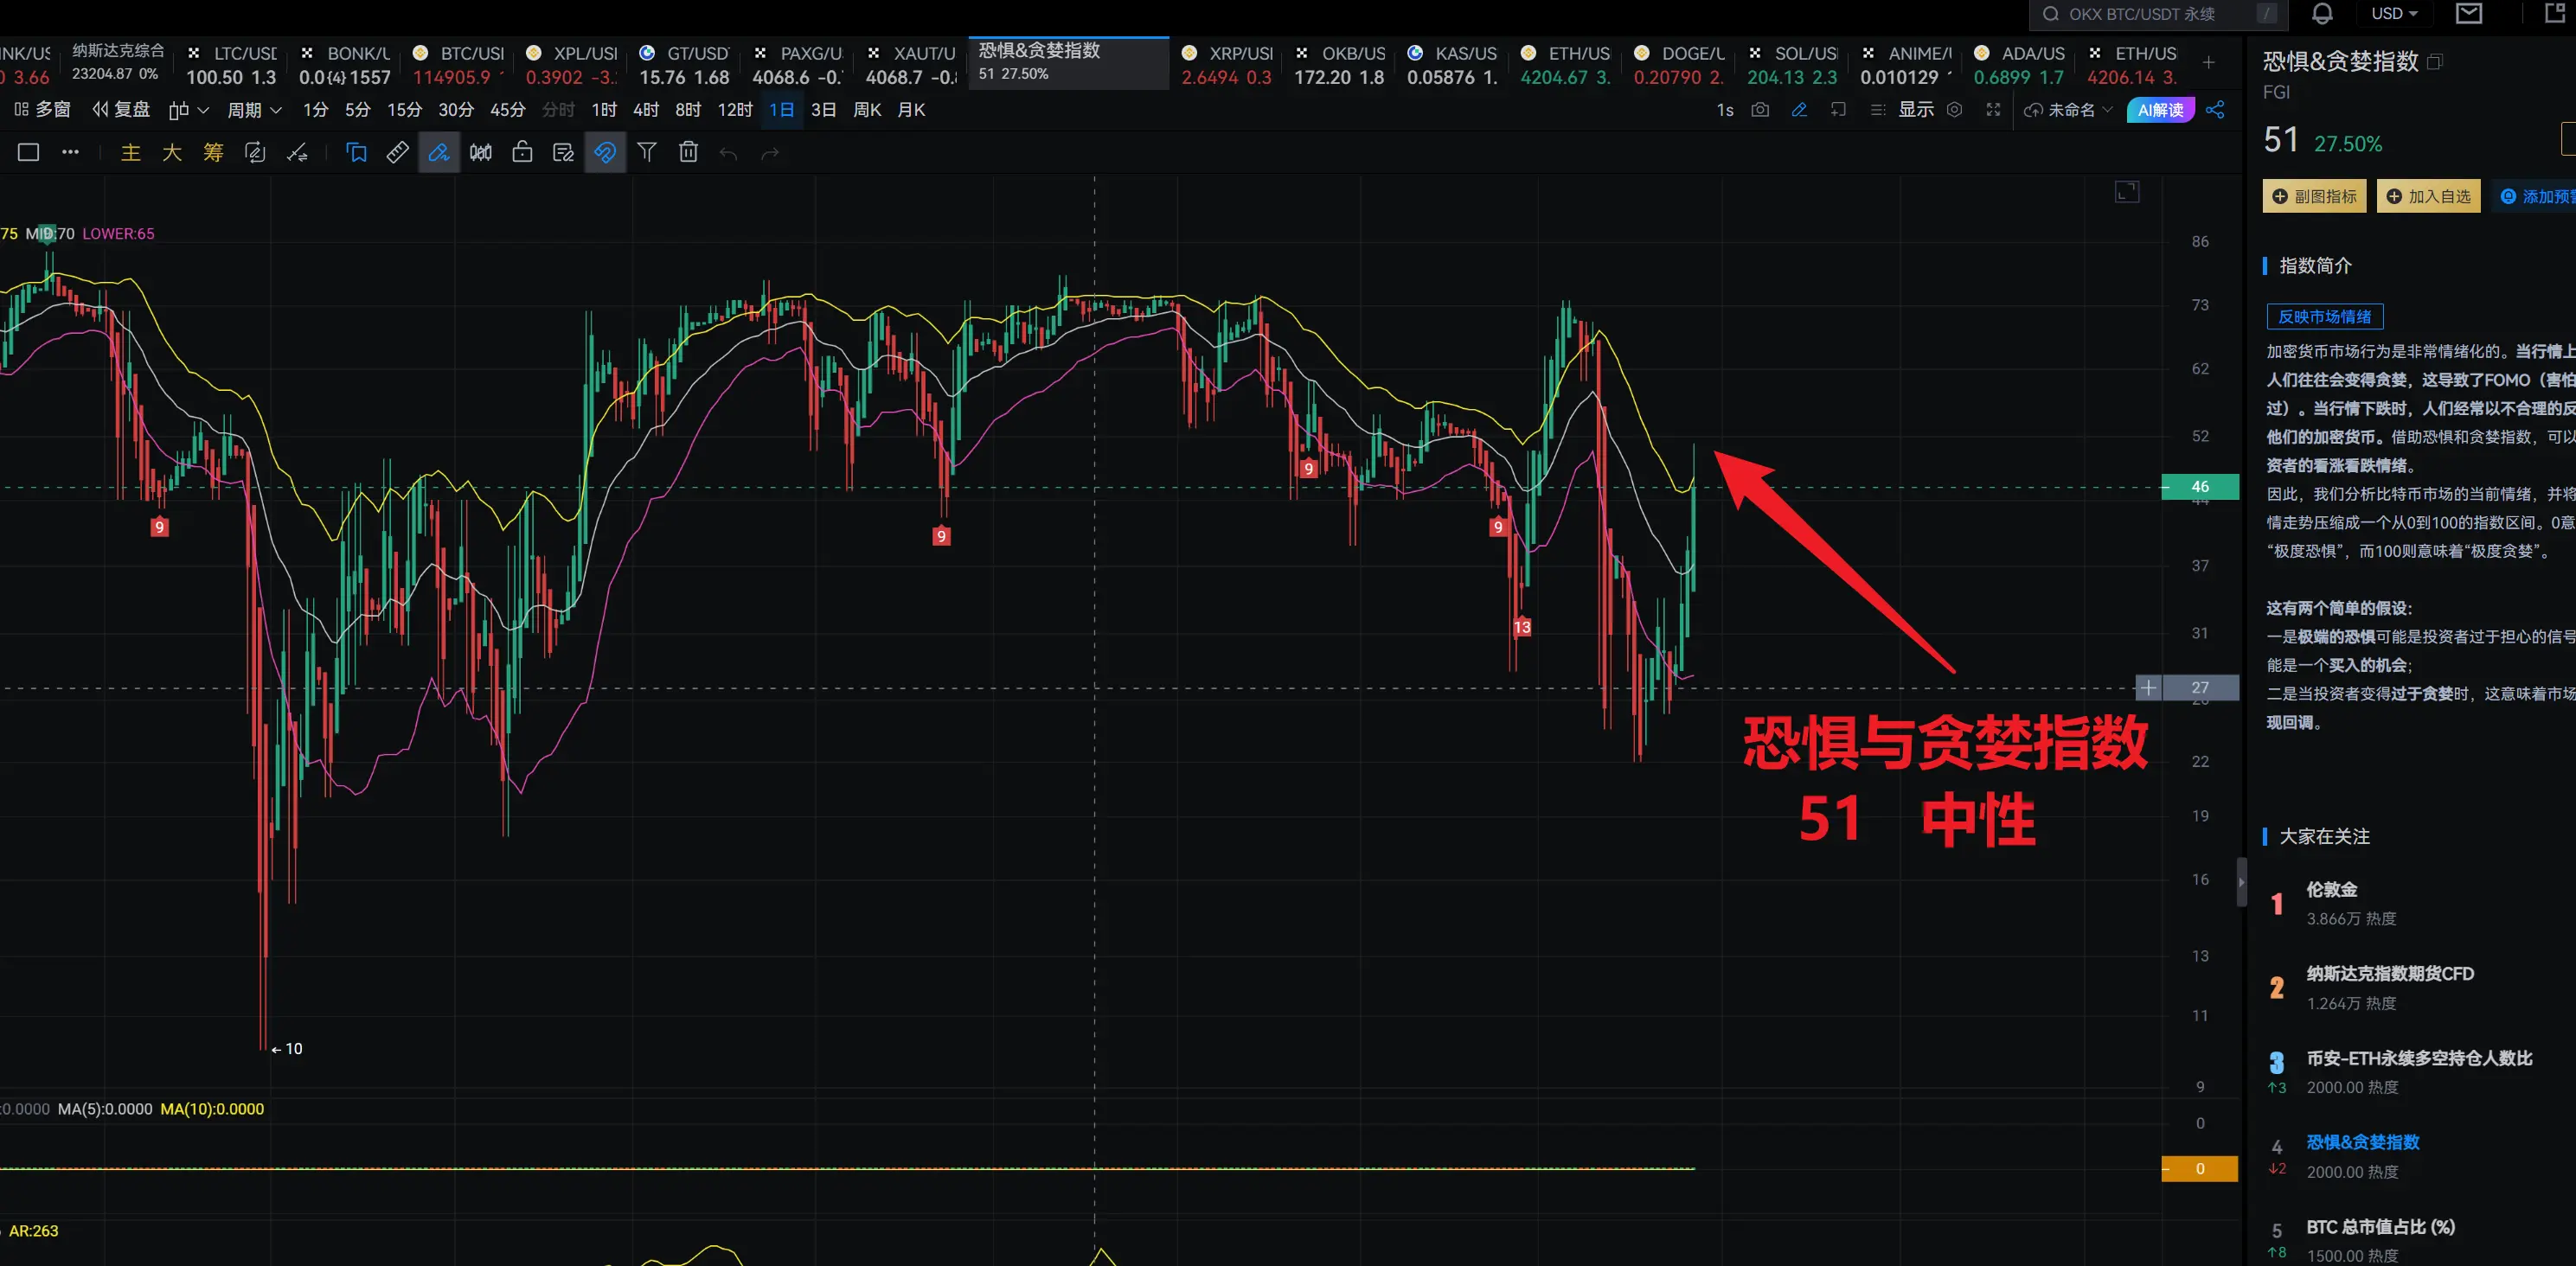Select the ruler measure tool
Image resolution: width=2576 pixels, height=1266 pixels.
pyautogui.click(x=397, y=152)
